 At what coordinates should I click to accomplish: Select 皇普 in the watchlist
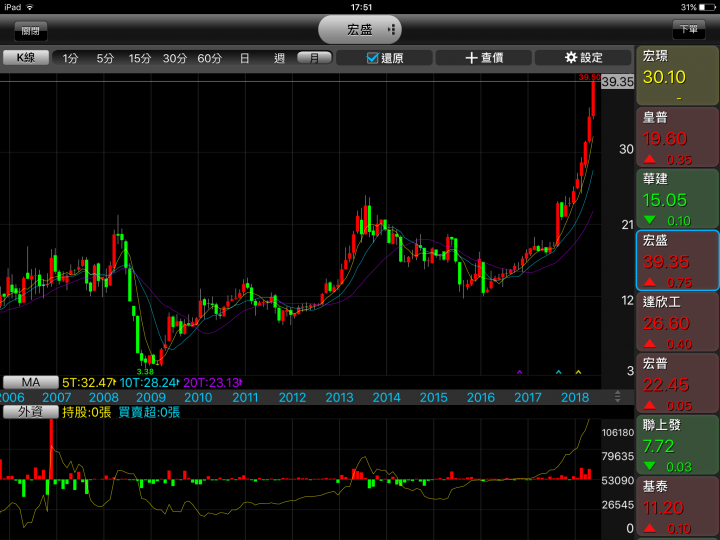pos(678,137)
